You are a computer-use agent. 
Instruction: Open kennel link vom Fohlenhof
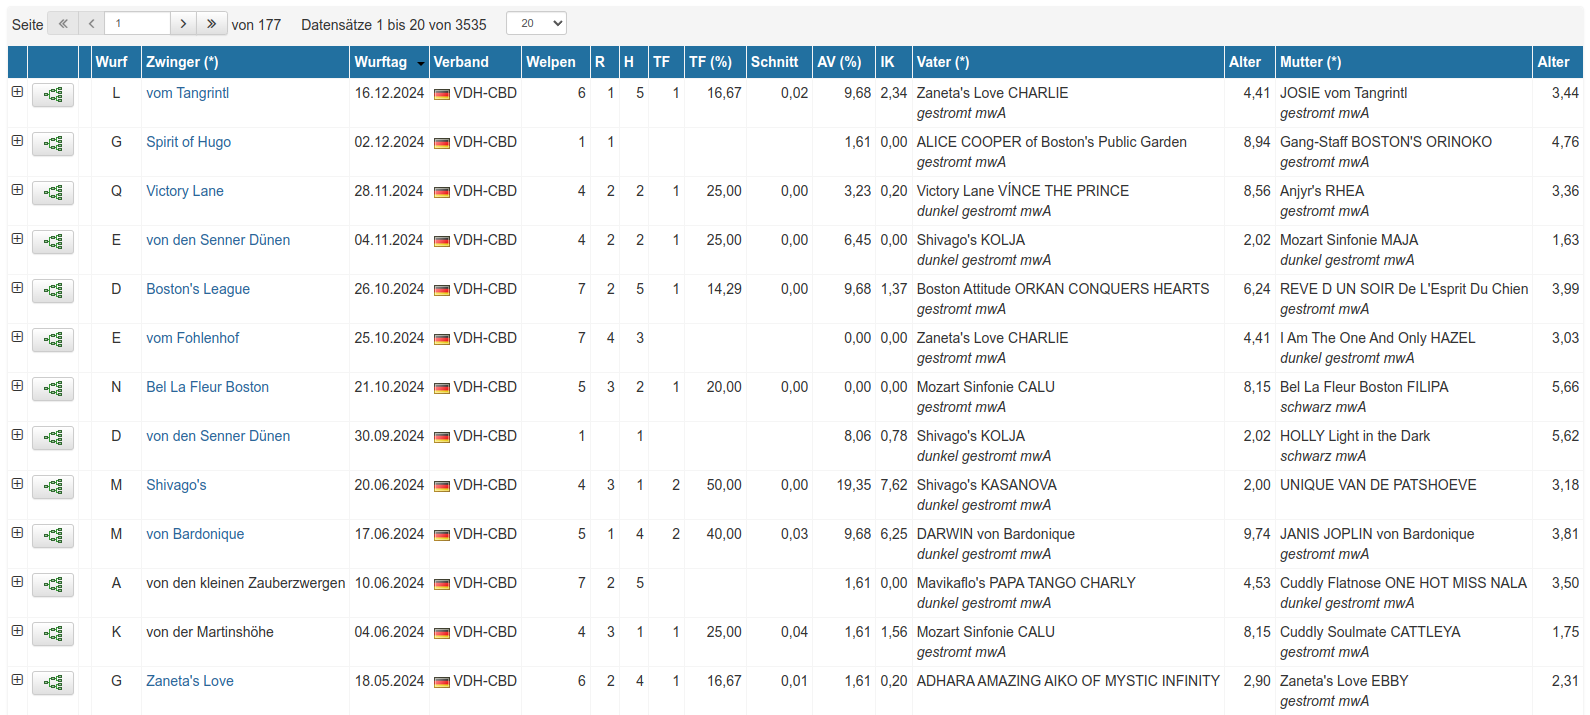tap(193, 338)
